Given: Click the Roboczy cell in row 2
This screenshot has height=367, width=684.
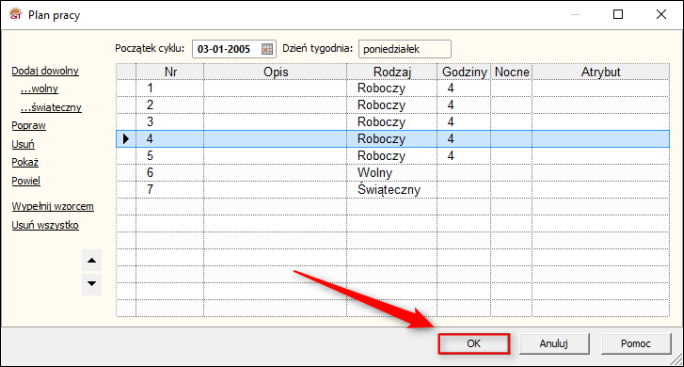Looking at the screenshot, I should (x=392, y=105).
